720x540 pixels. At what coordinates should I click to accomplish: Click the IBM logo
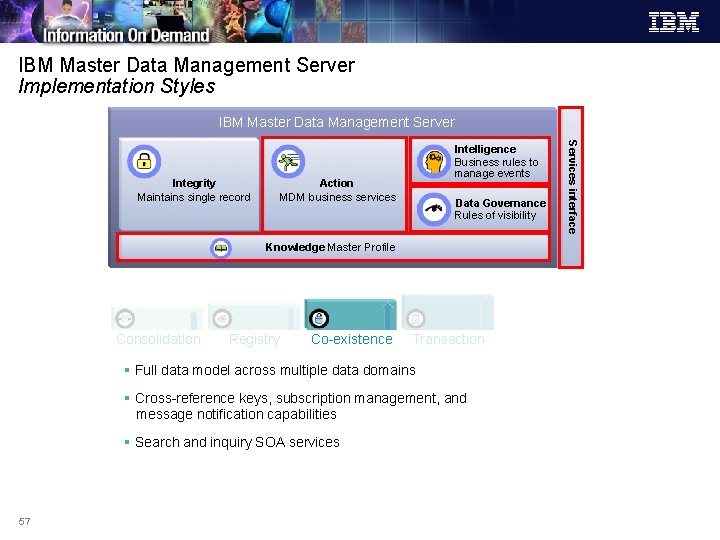(674, 22)
